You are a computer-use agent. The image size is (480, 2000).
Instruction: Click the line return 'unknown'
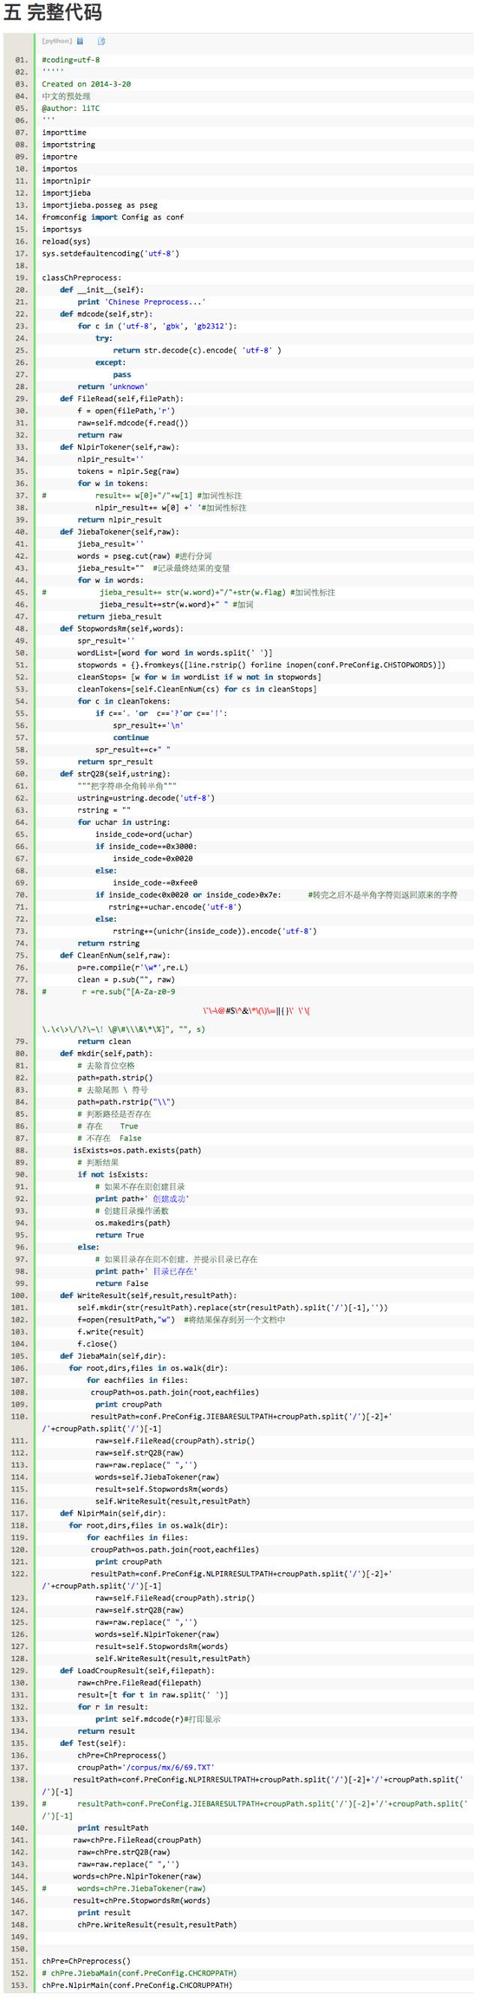point(113,386)
